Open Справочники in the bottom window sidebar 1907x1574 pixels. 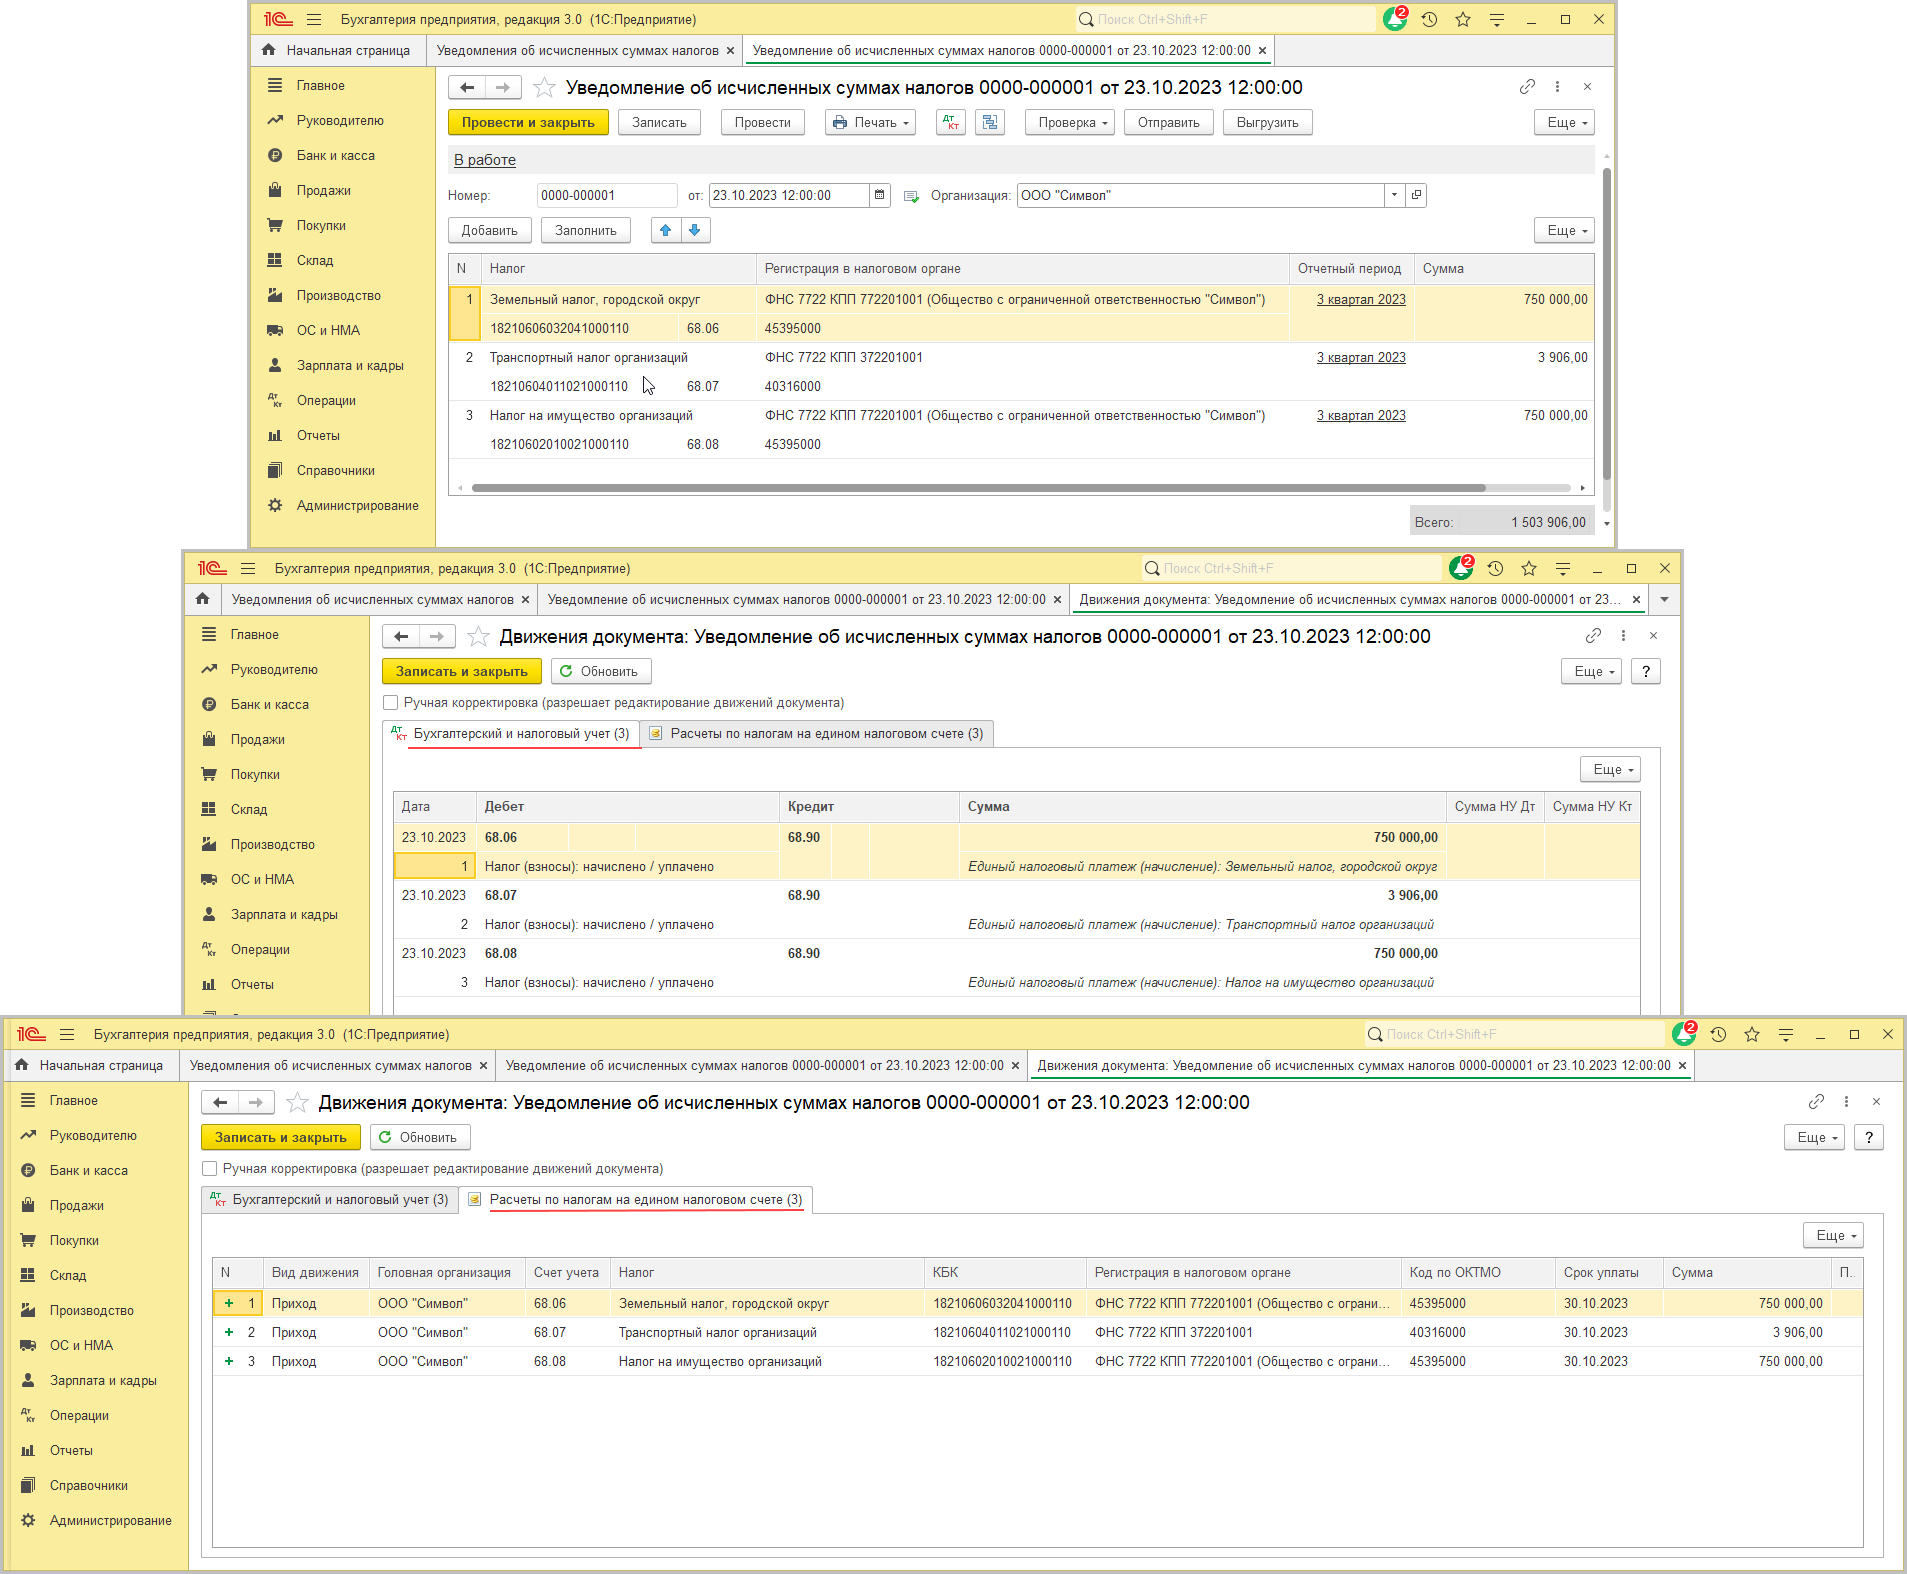coord(88,1486)
